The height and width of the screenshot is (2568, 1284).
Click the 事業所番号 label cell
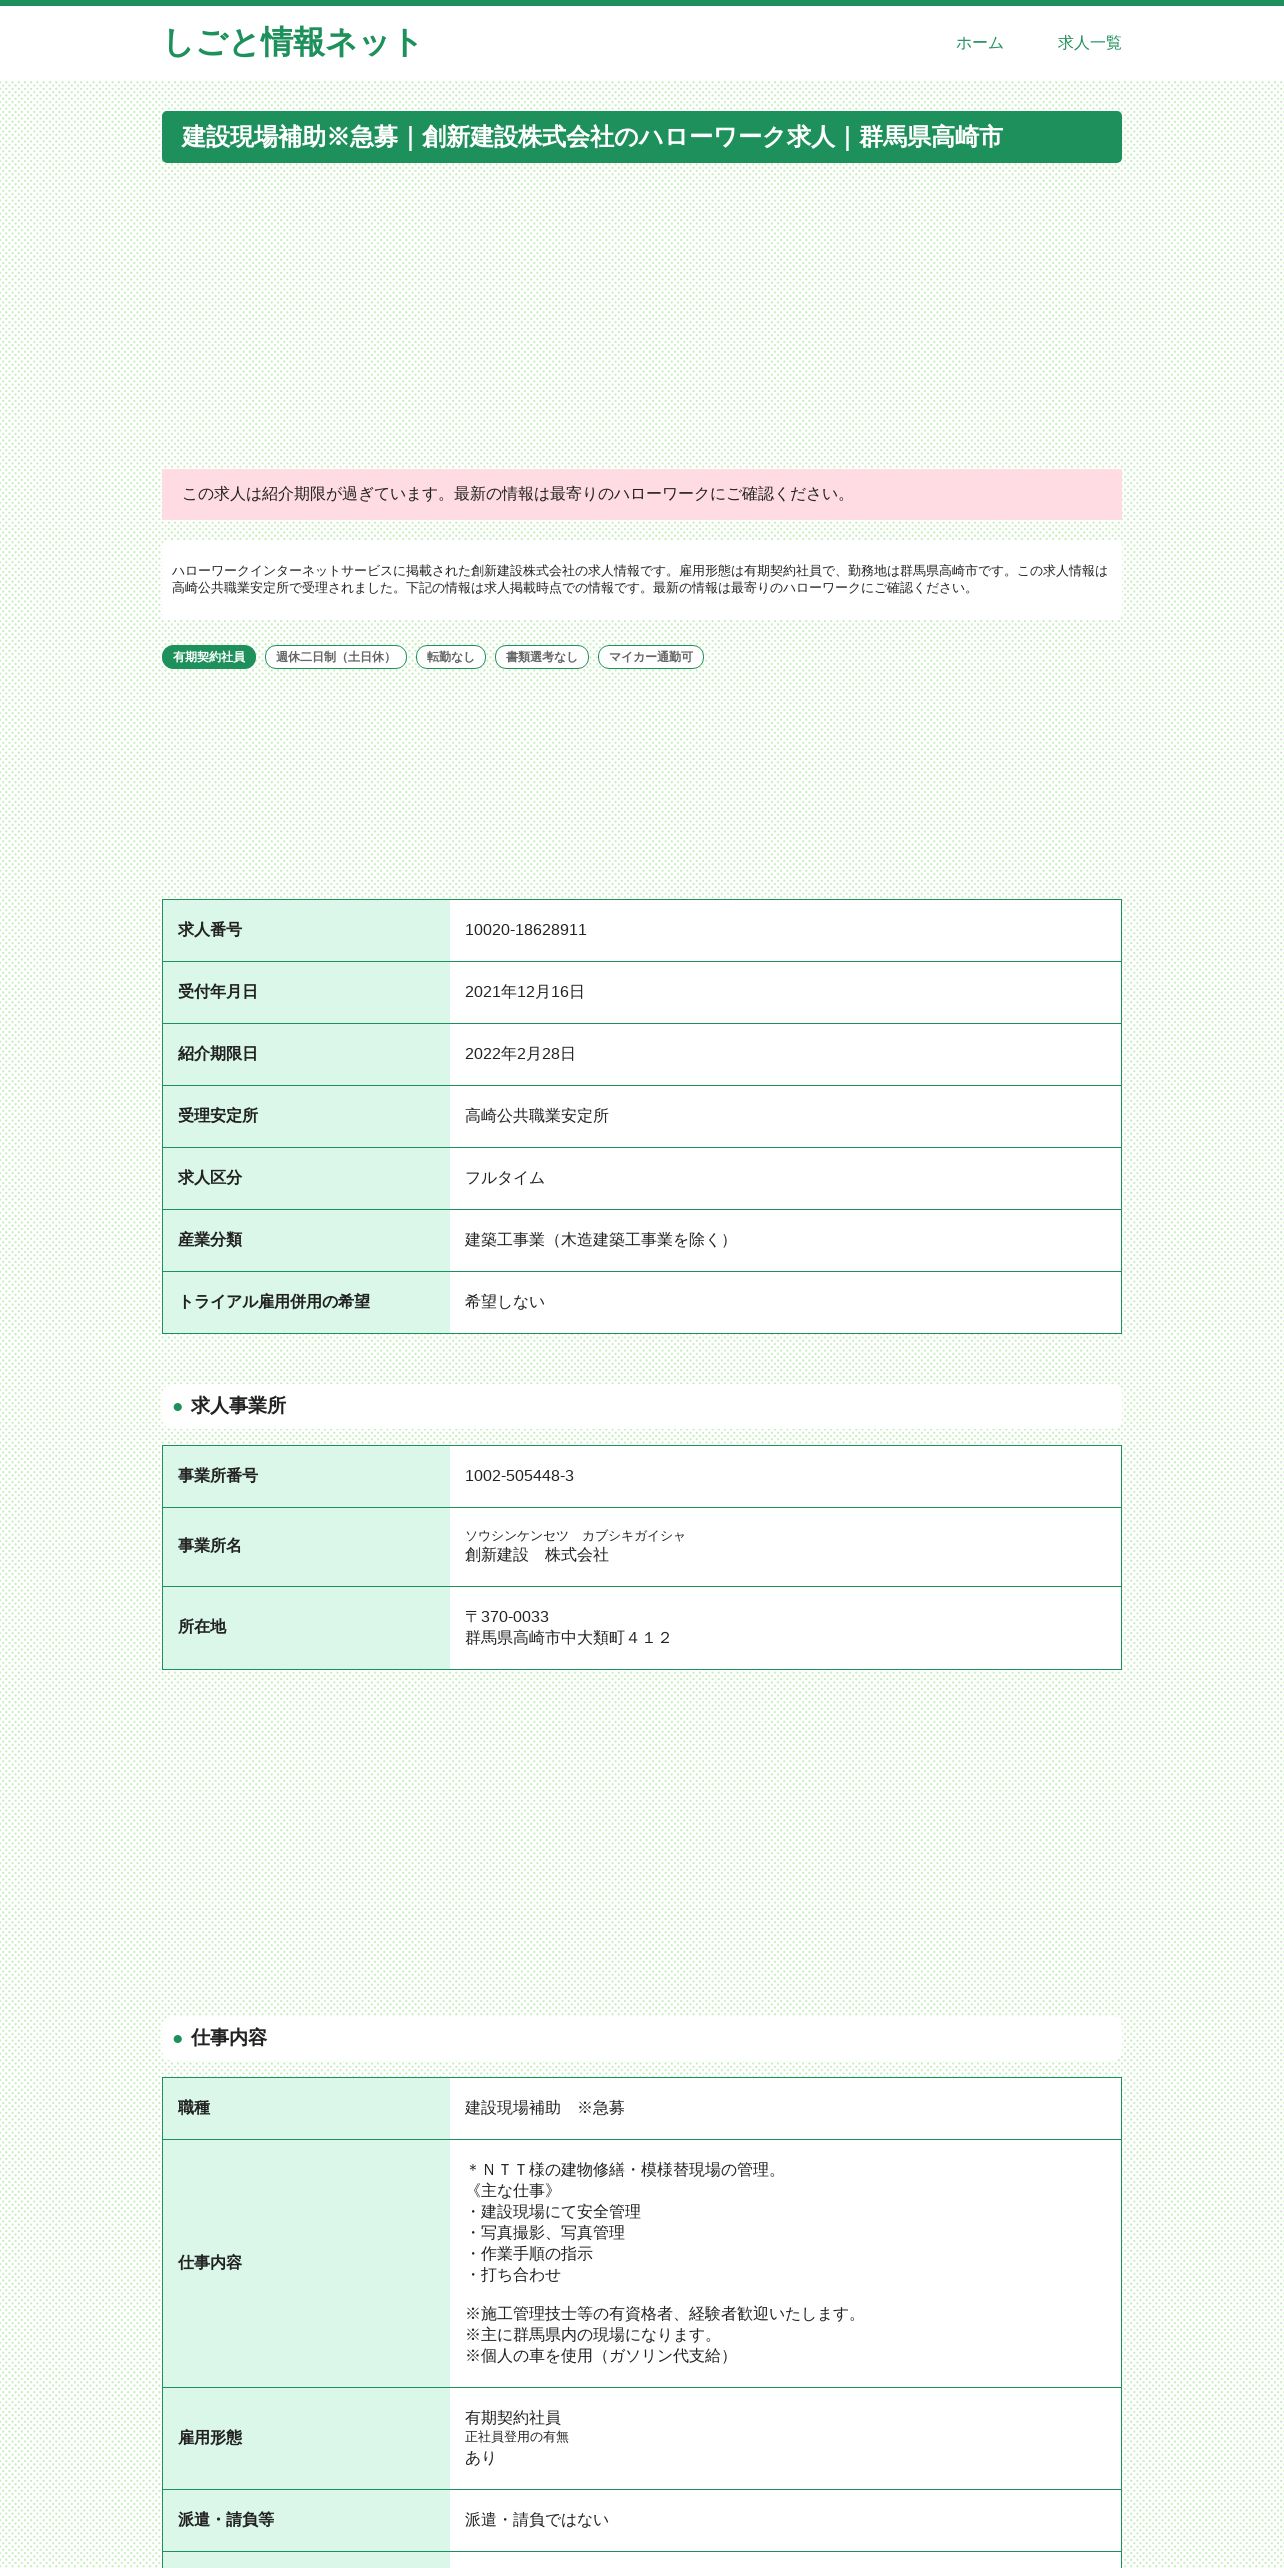pyautogui.click(x=306, y=1477)
